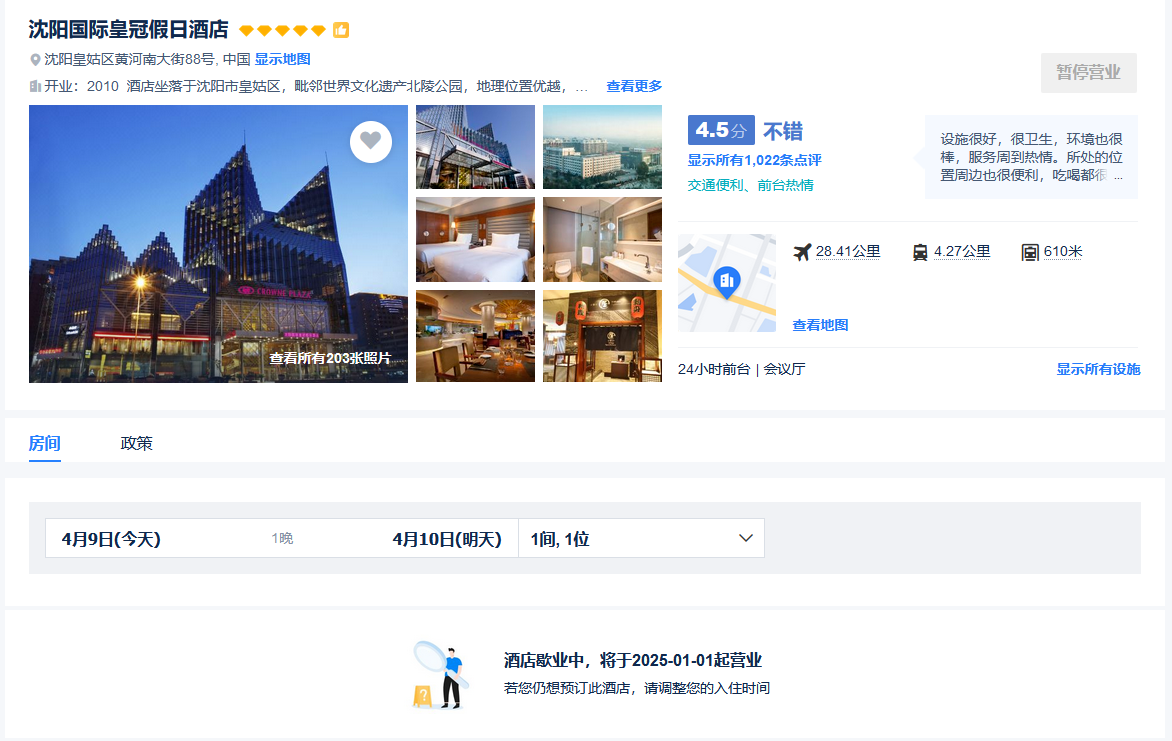The width and height of the screenshot is (1172, 741).
Task: Click the heart favorite icon on main photo
Action: [371, 141]
